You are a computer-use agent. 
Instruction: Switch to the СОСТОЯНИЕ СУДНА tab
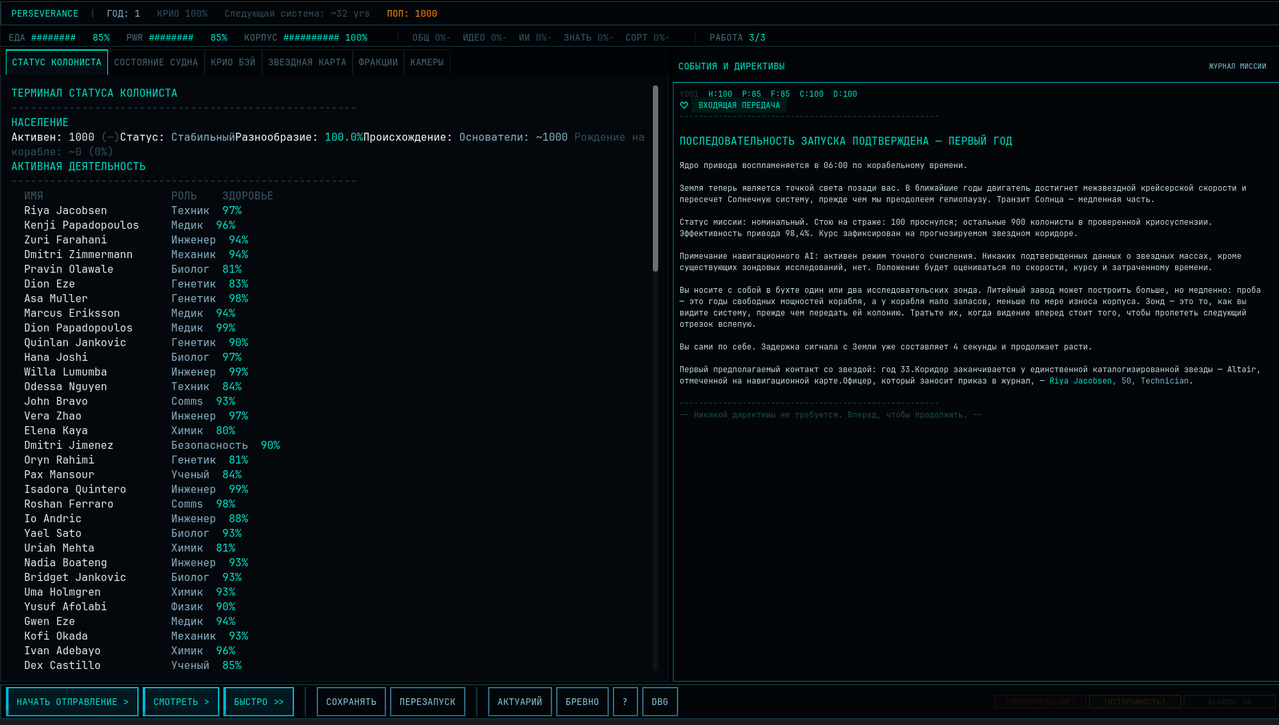coord(156,62)
